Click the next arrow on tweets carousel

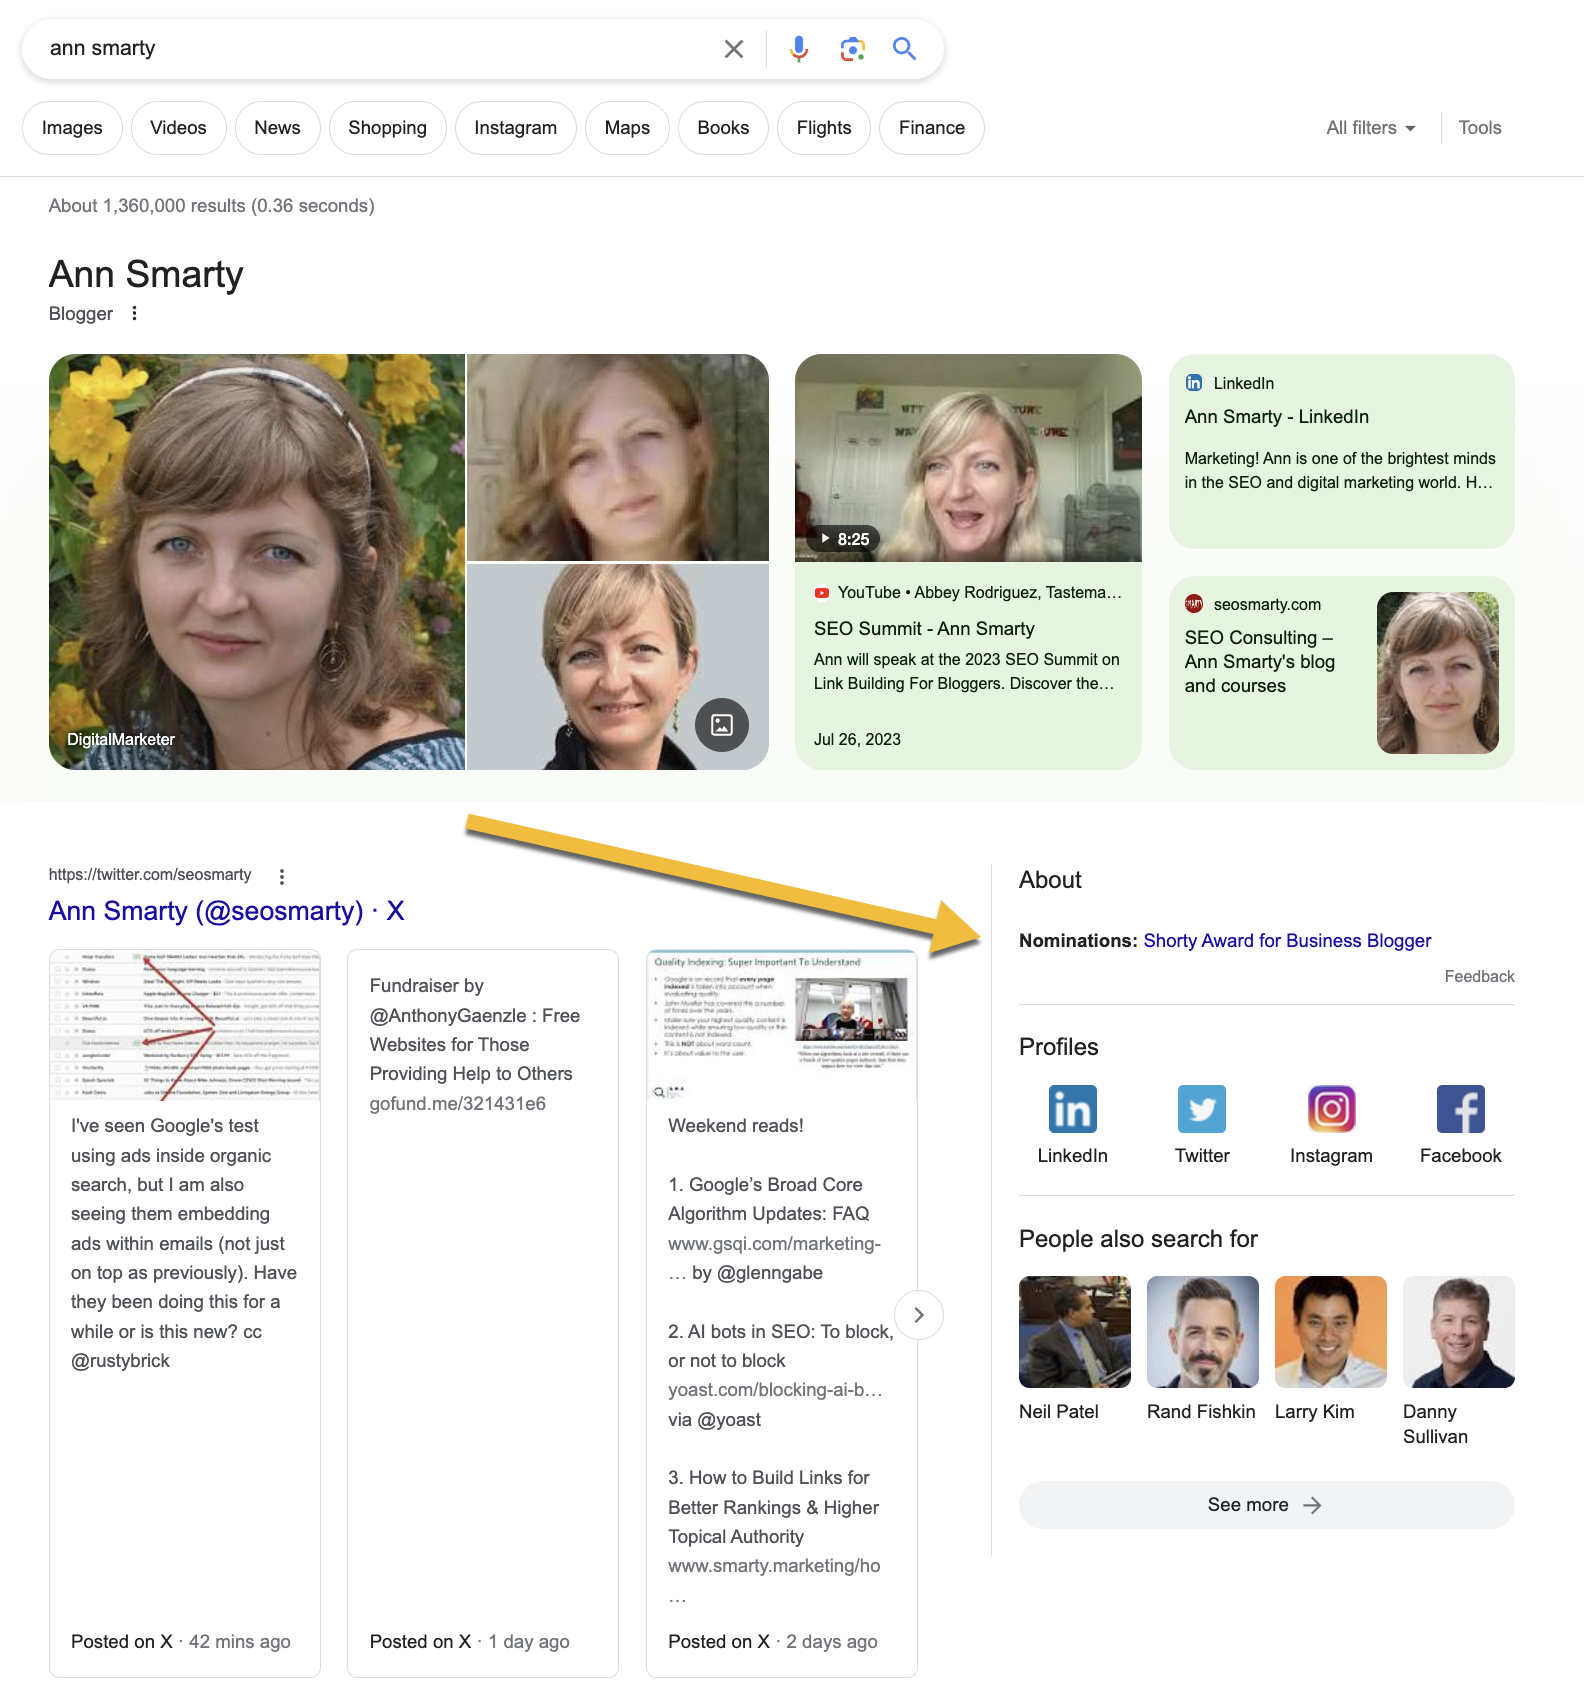919,1315
